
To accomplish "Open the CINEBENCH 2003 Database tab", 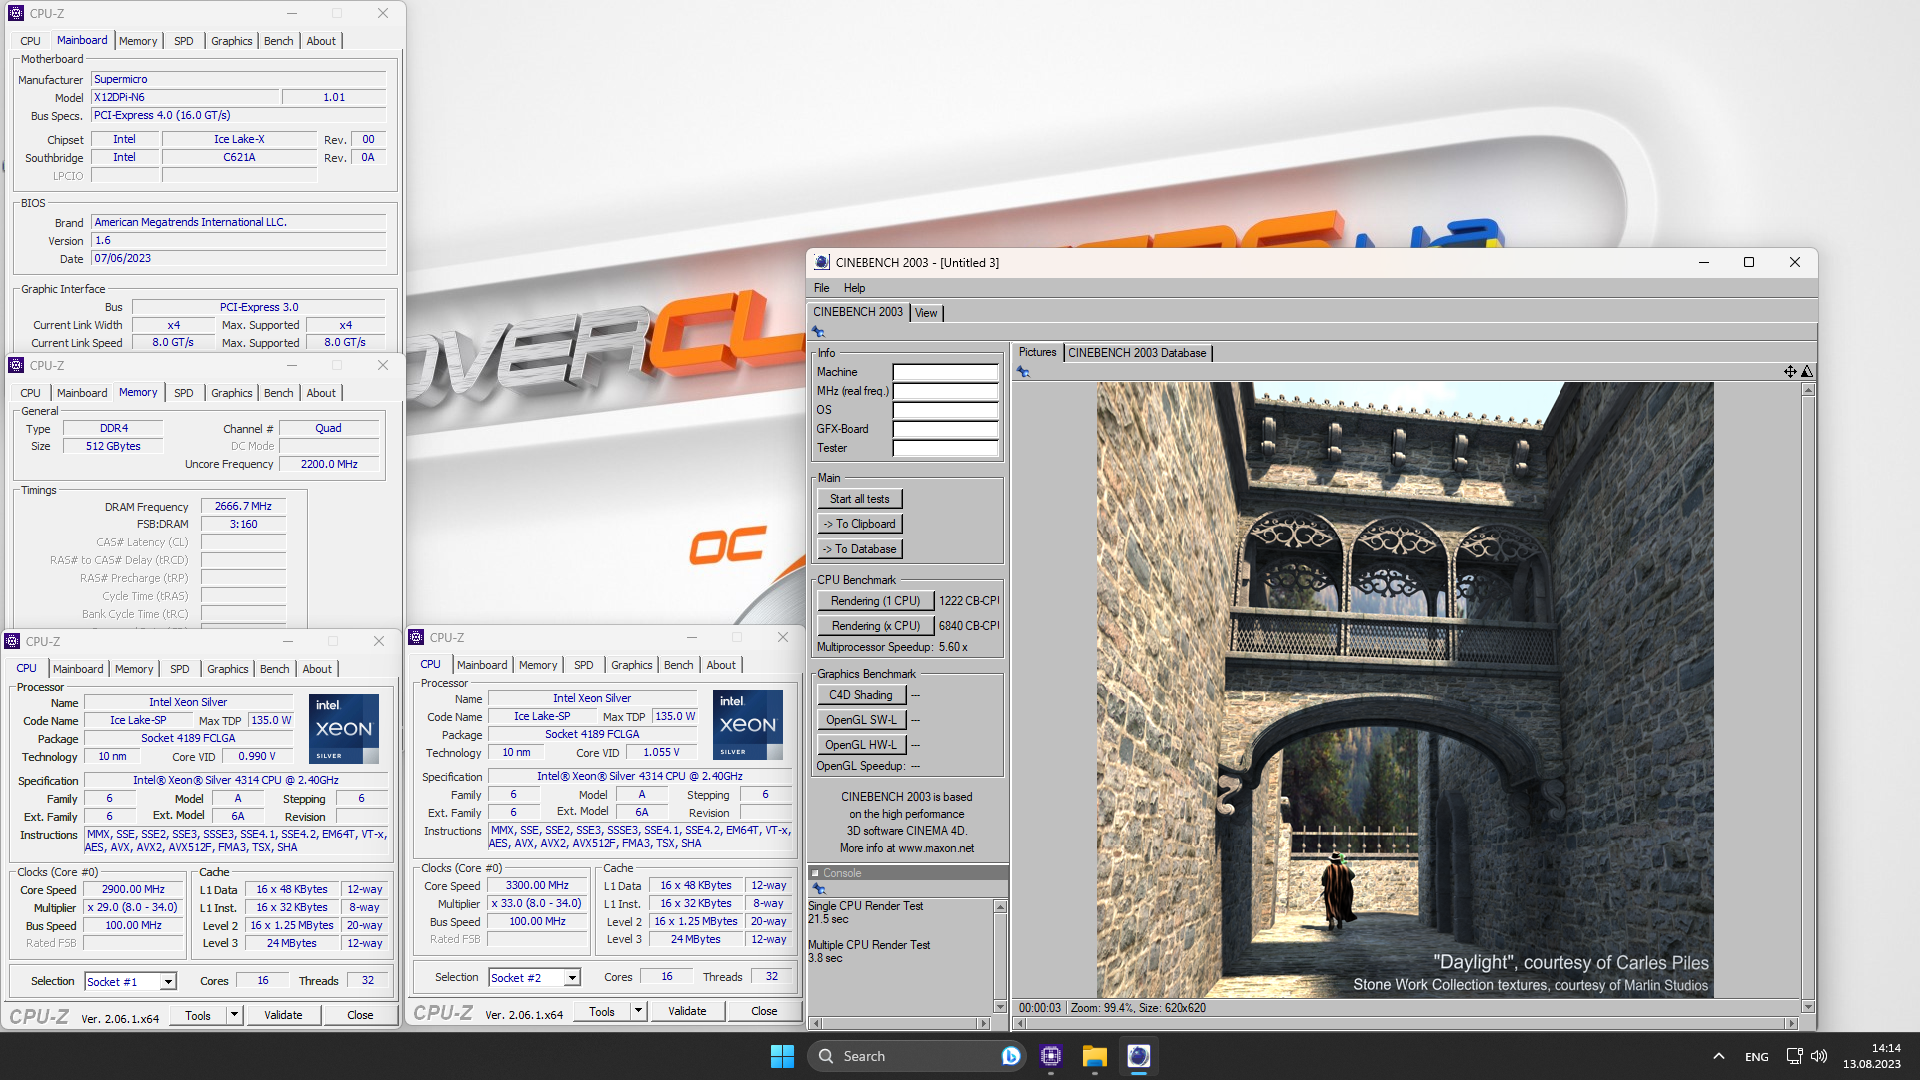I will [1137, 353].
